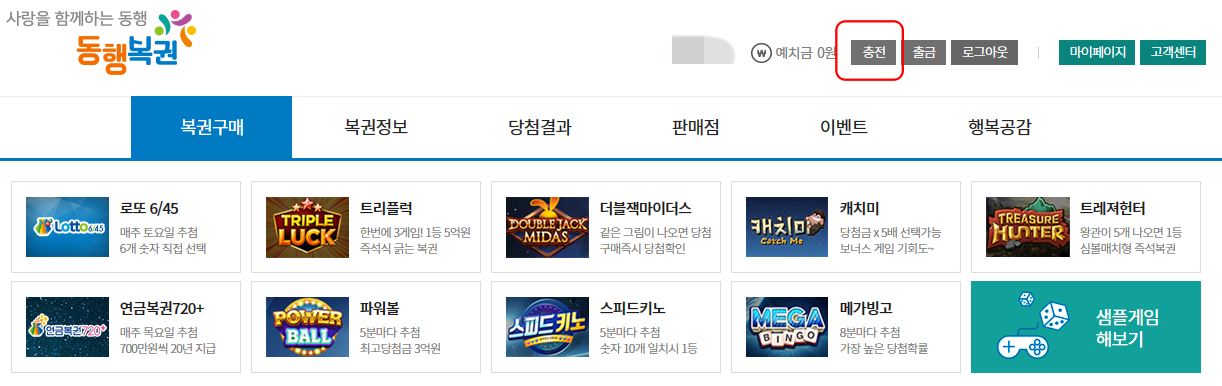1222x386 pixels.
Task: Click '최고당첨금 3억원' text
Action: coord(400,348)
